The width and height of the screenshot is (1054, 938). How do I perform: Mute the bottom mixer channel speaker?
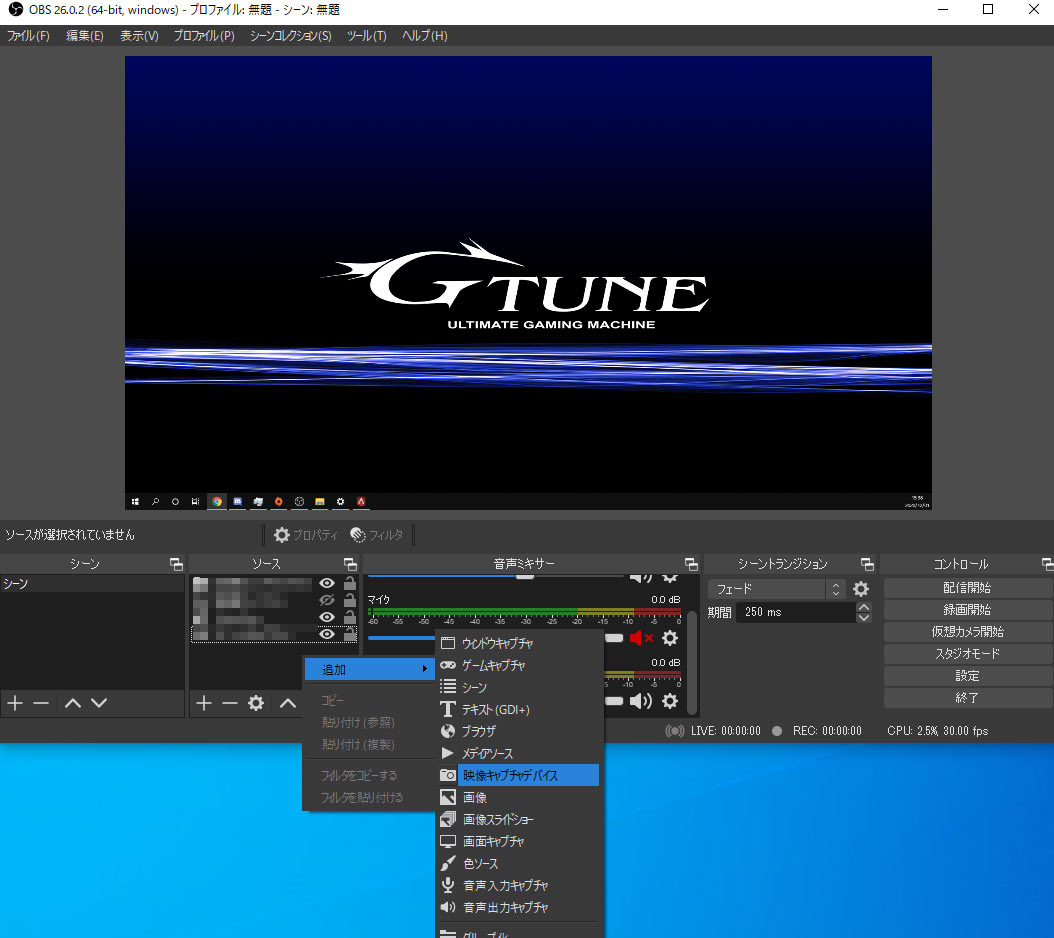[641, 701]
